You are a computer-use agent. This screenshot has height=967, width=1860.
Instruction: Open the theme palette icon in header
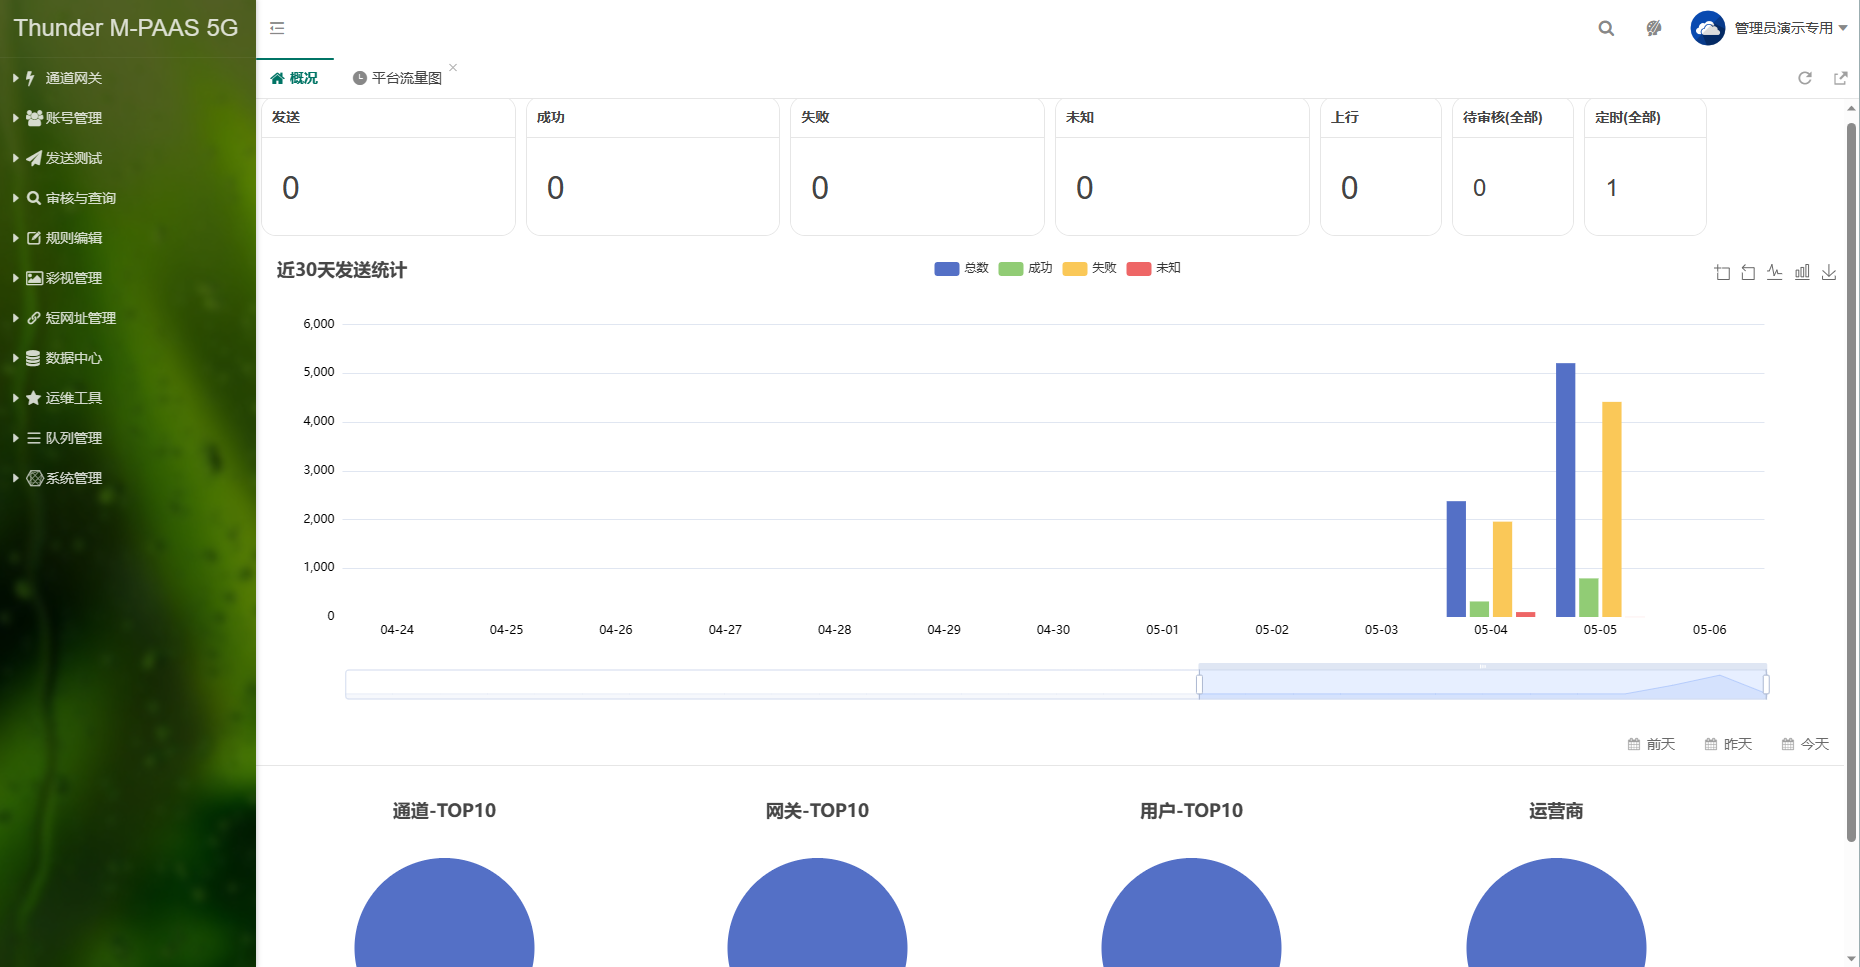coord(1654,28)
